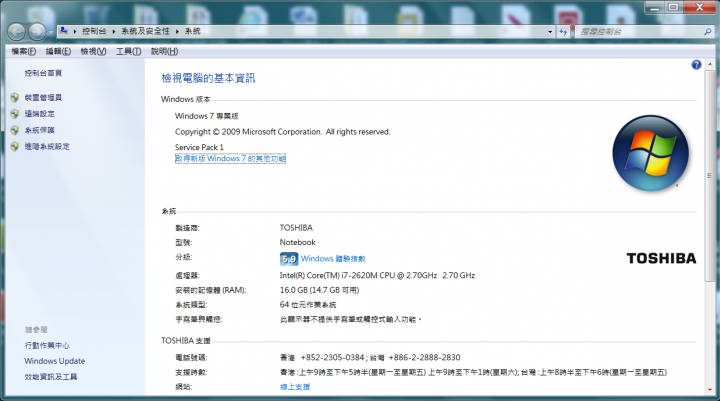Viewport: 720px width, 401px height.
Task: Select 控制台 in the address breadcrumb
Action: point(94,31)
